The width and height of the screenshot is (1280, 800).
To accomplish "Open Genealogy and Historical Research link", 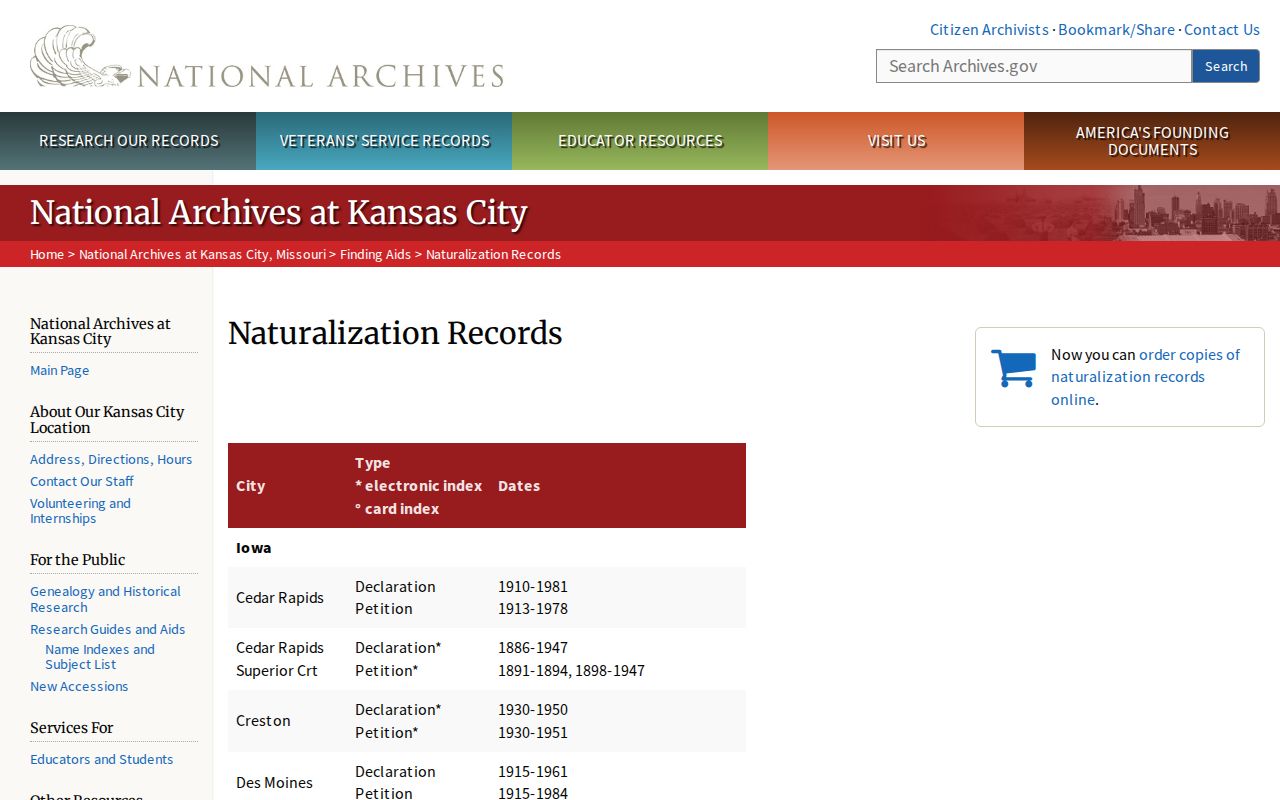I will 105,599.
